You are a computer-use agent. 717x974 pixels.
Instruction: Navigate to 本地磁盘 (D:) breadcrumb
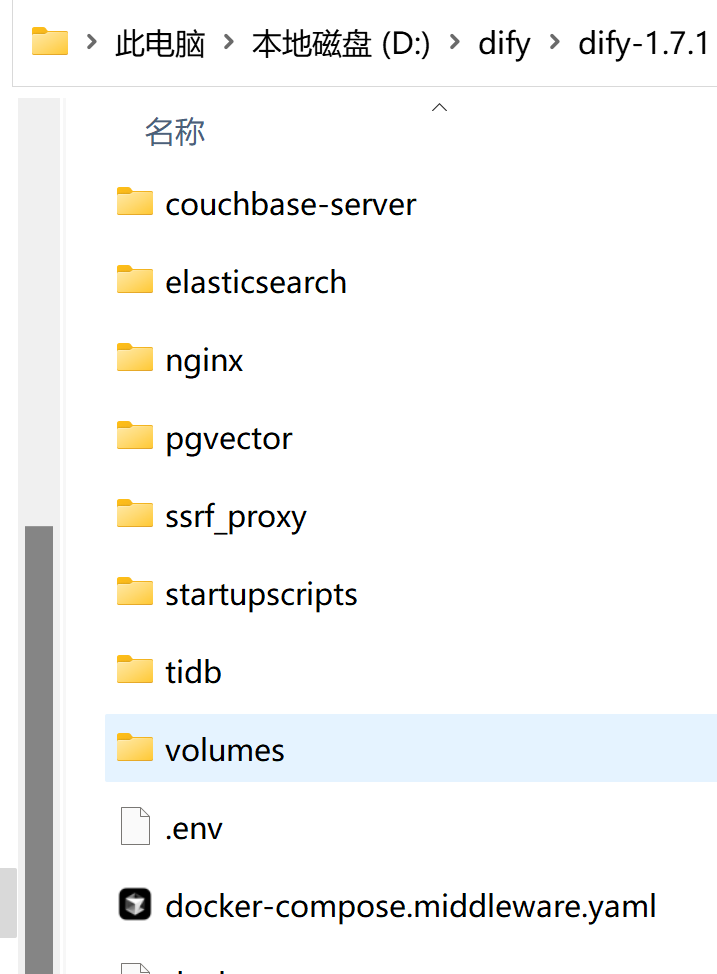point(341,43)
